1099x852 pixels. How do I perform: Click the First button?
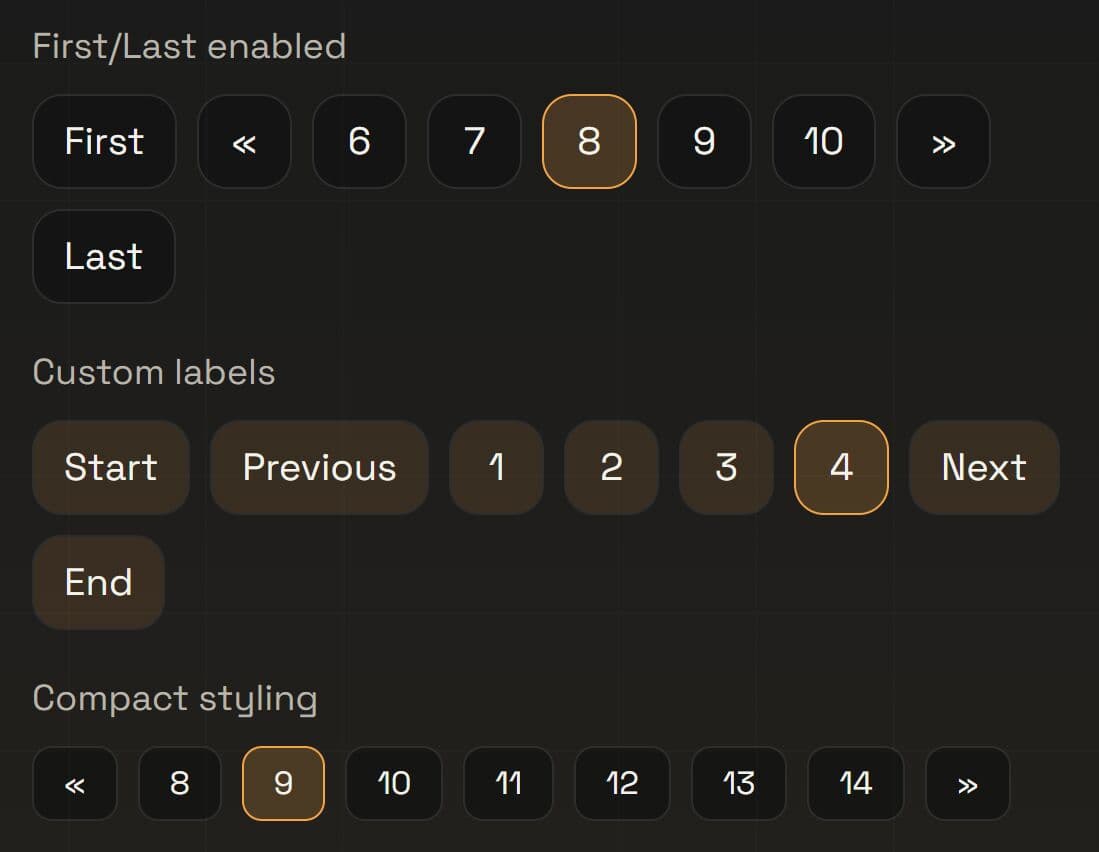coord(103,142)
